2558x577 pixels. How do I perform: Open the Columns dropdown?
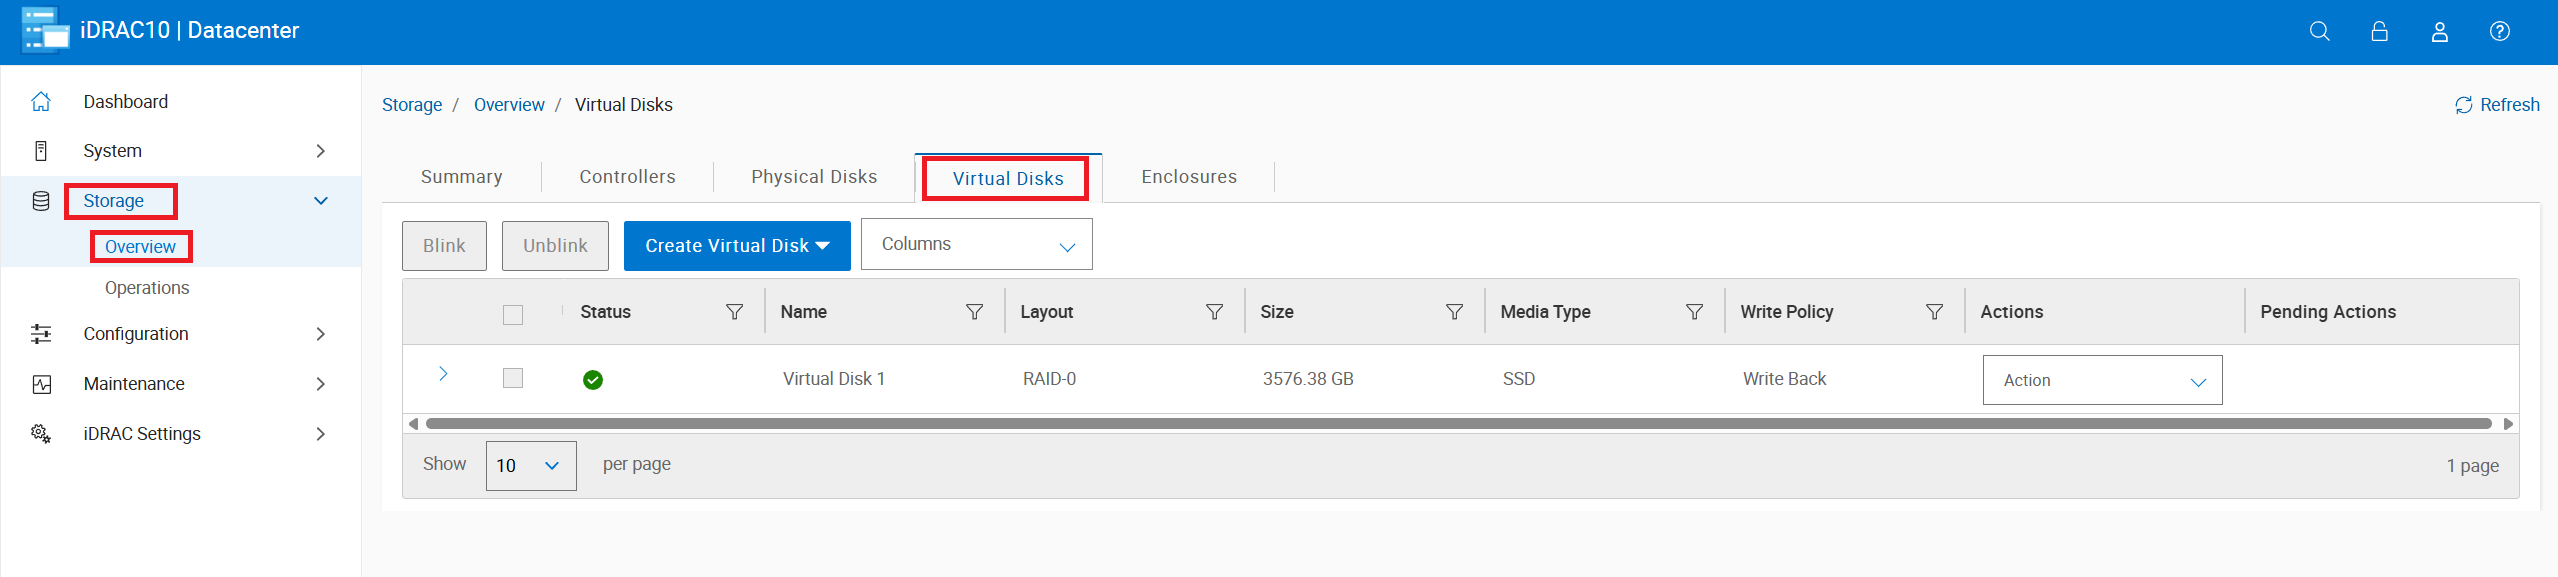point(976,245)
